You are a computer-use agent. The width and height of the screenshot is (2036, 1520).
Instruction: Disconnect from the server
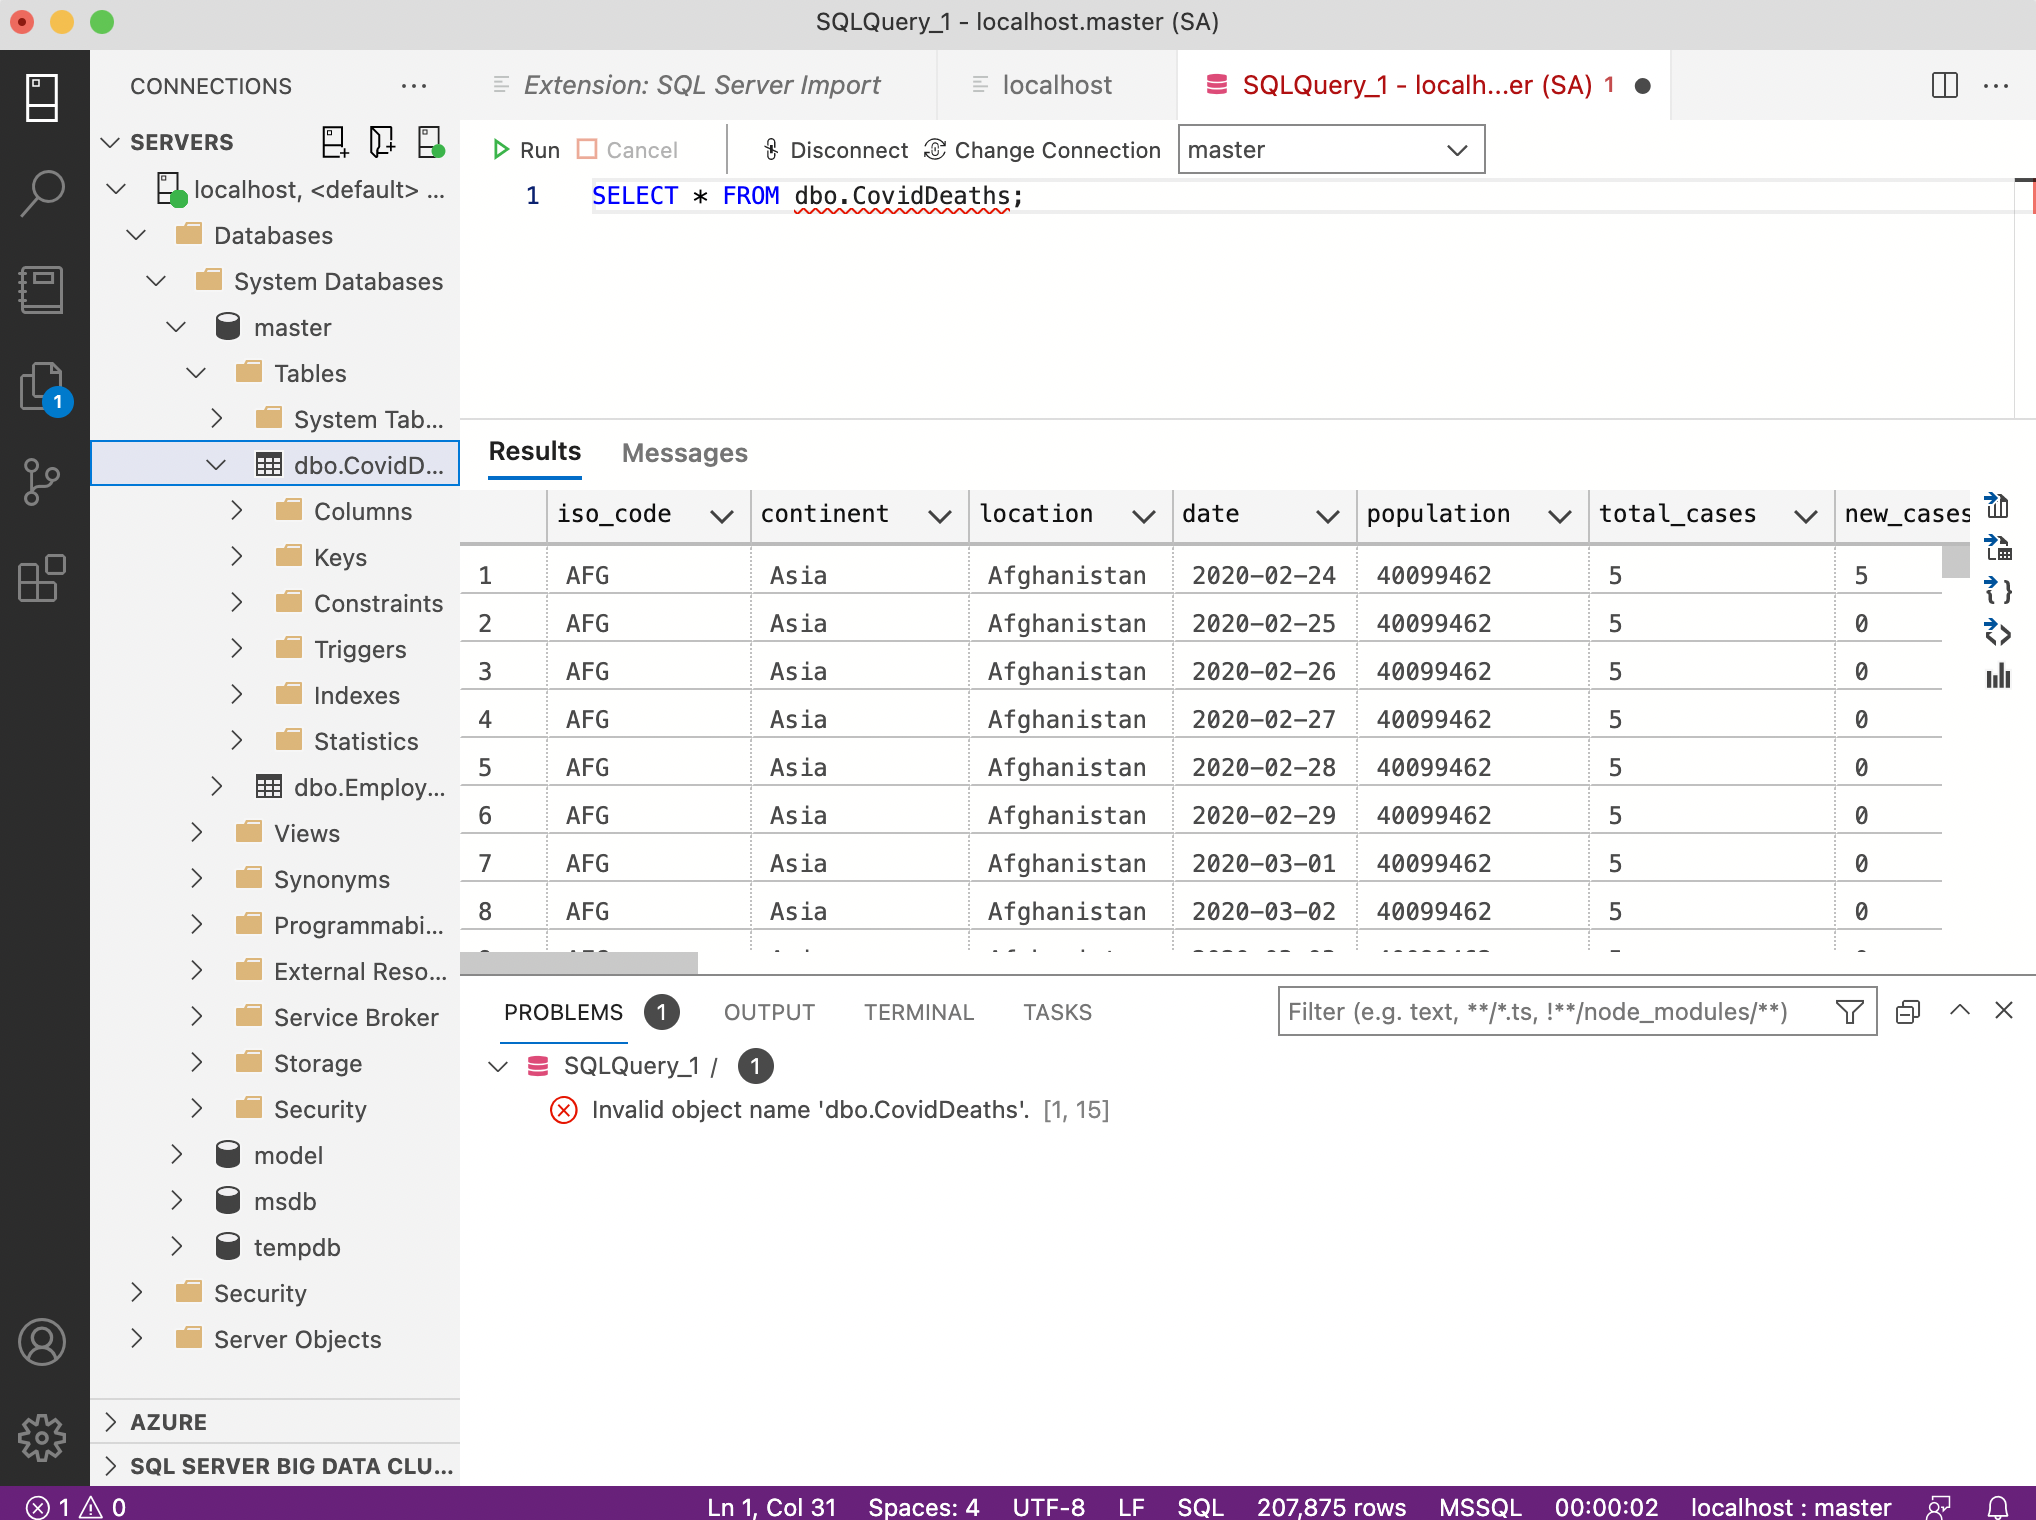[835, 150]
